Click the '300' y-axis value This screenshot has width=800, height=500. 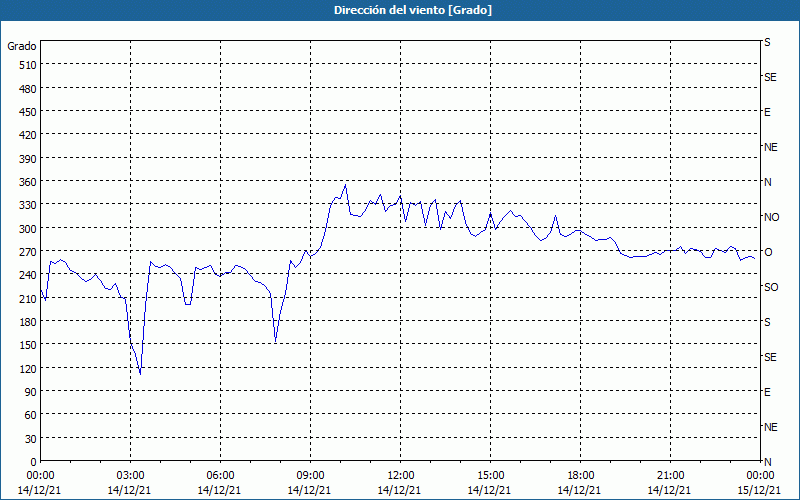point(28,229)
